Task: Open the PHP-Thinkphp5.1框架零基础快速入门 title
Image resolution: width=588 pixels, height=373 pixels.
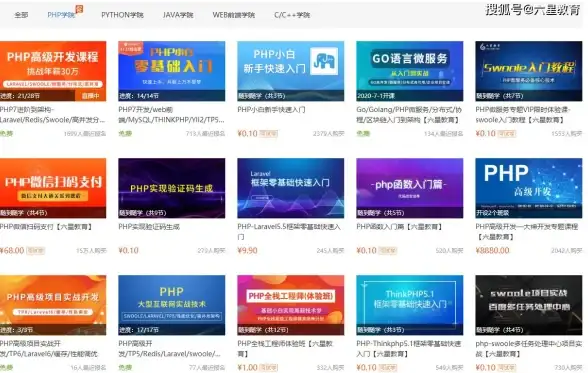Action: (x=408, y=349)
